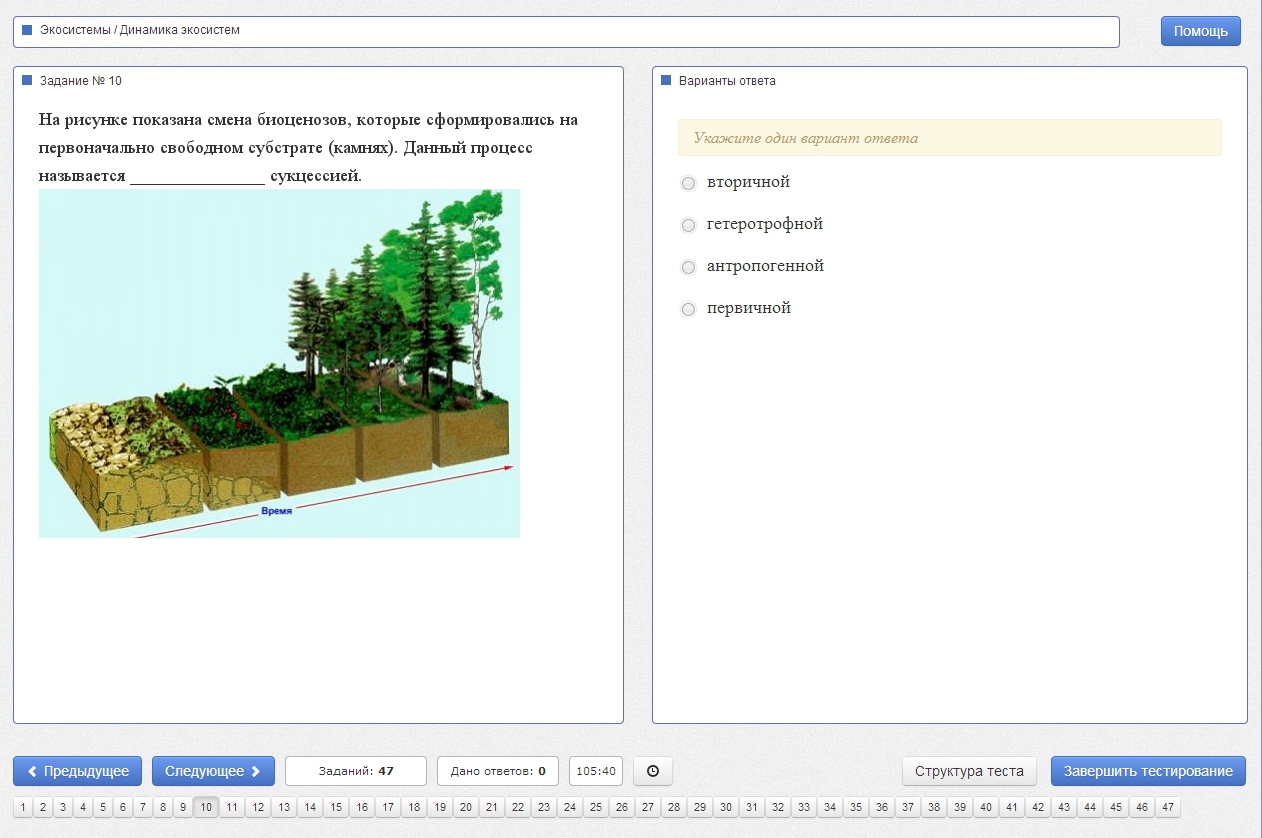Jump to question 2
This screenshot has width=1262, height=838.
[43, 807]
